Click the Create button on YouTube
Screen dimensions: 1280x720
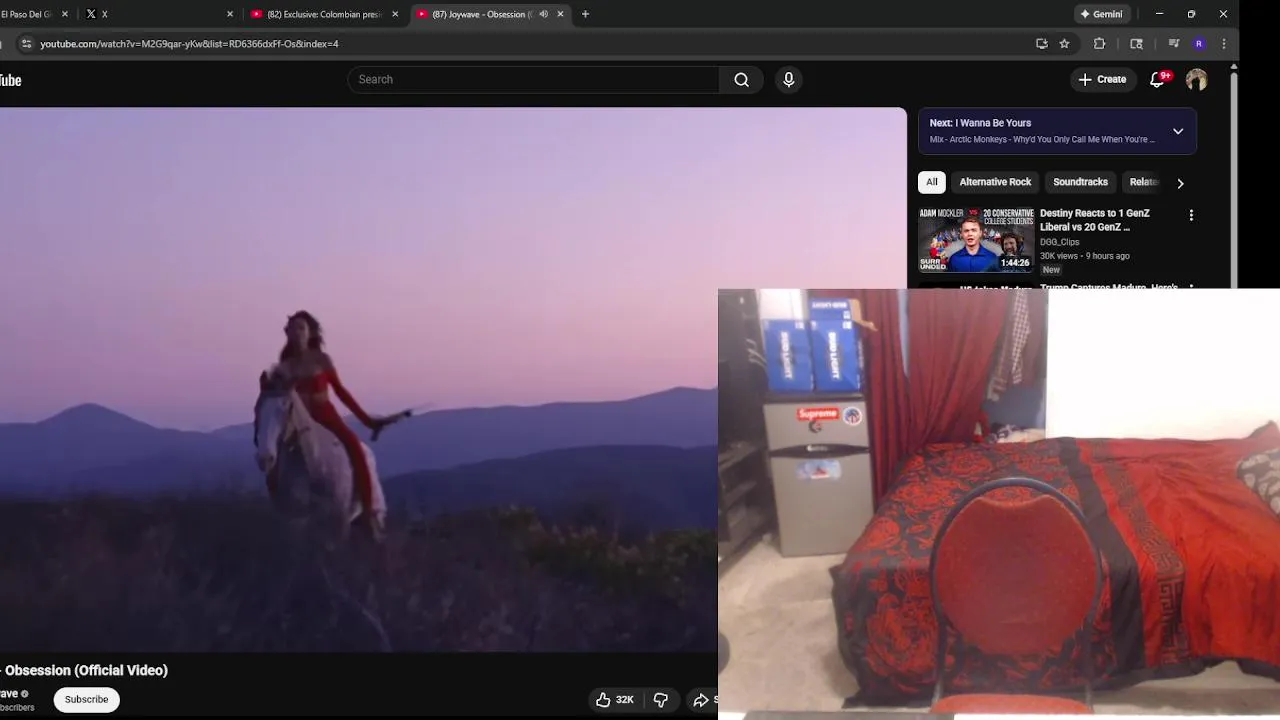coord(1102,80)
